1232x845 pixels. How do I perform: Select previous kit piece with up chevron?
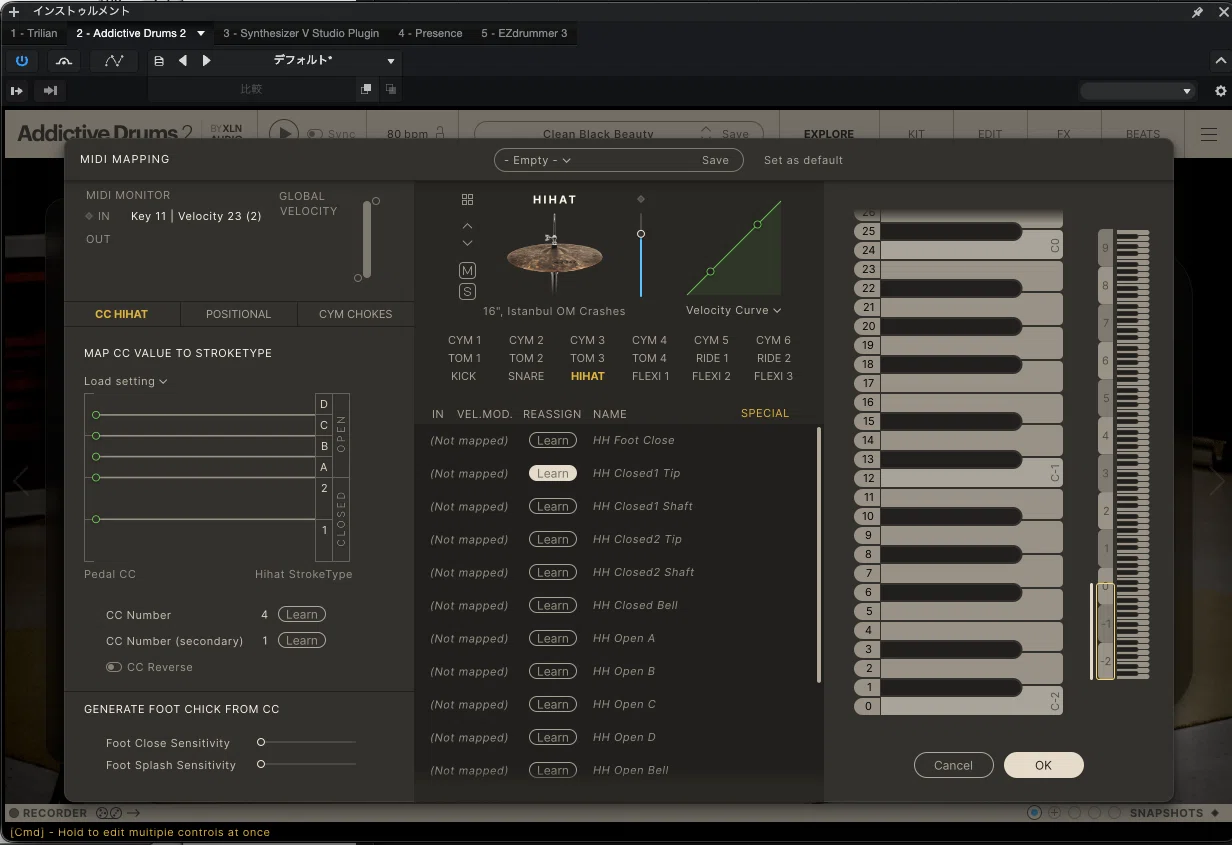[467, 225]
